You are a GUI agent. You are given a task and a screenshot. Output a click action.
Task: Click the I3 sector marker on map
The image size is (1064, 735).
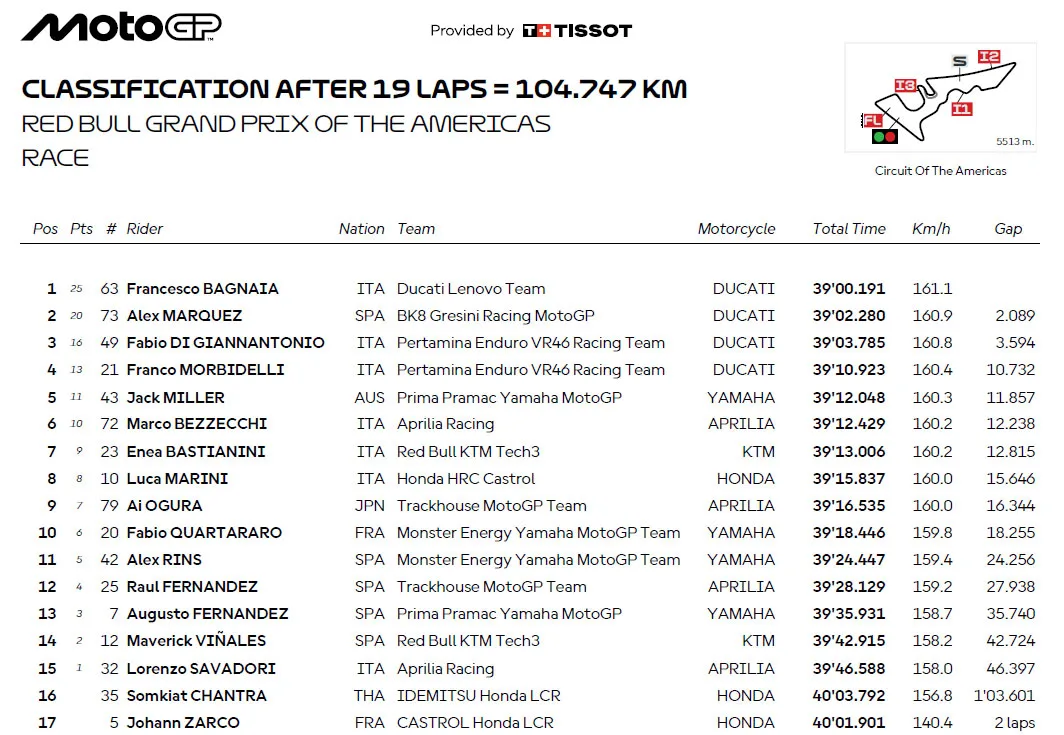click(905, 86)
